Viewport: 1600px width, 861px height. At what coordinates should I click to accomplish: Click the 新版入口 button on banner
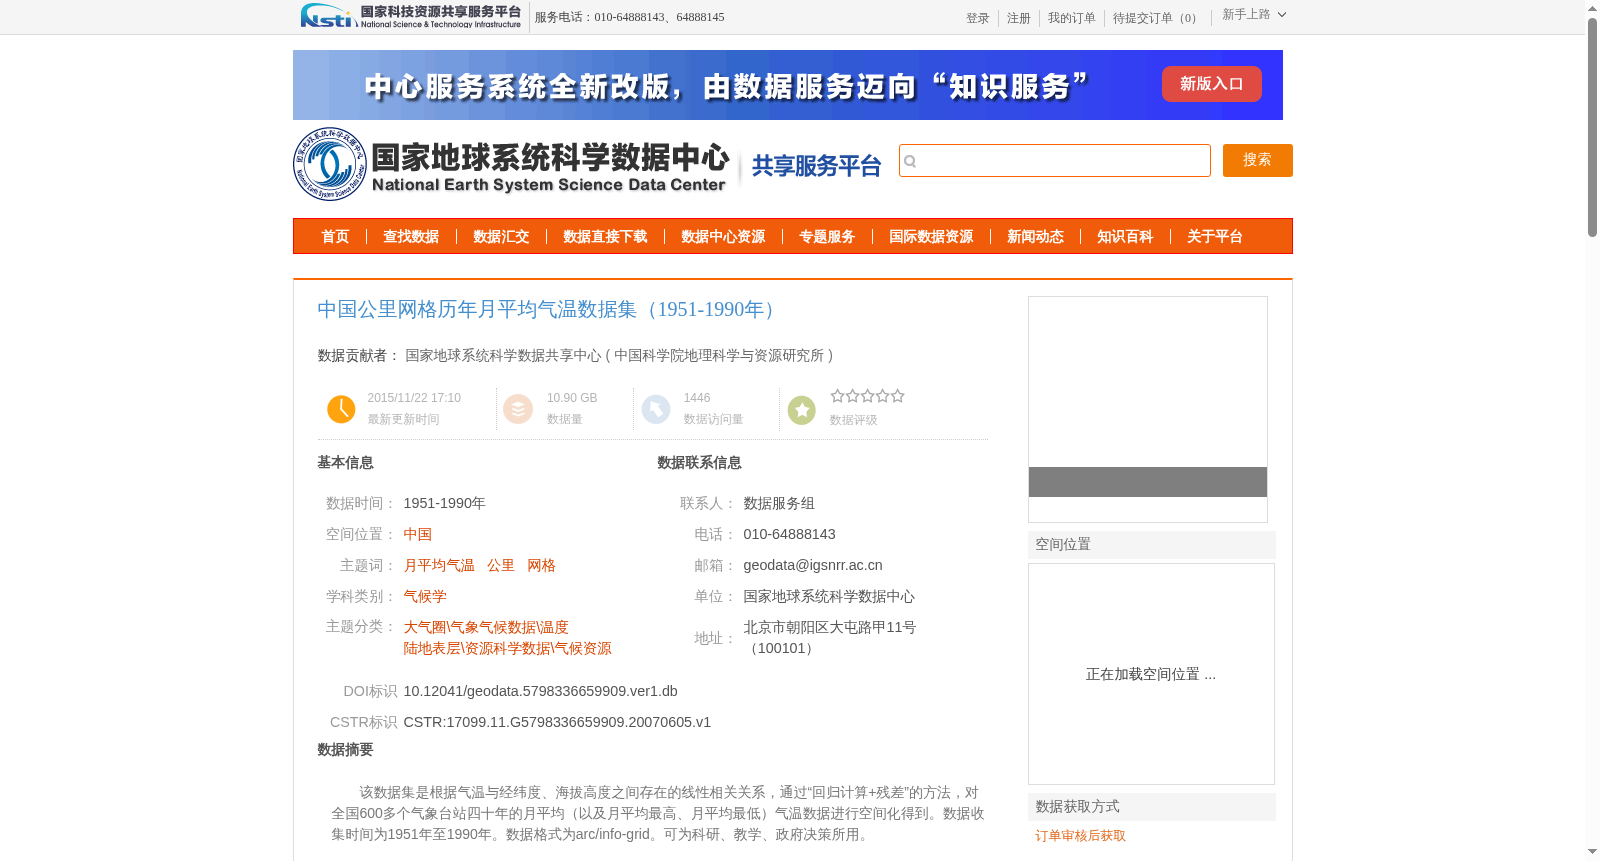point(1211,84)
